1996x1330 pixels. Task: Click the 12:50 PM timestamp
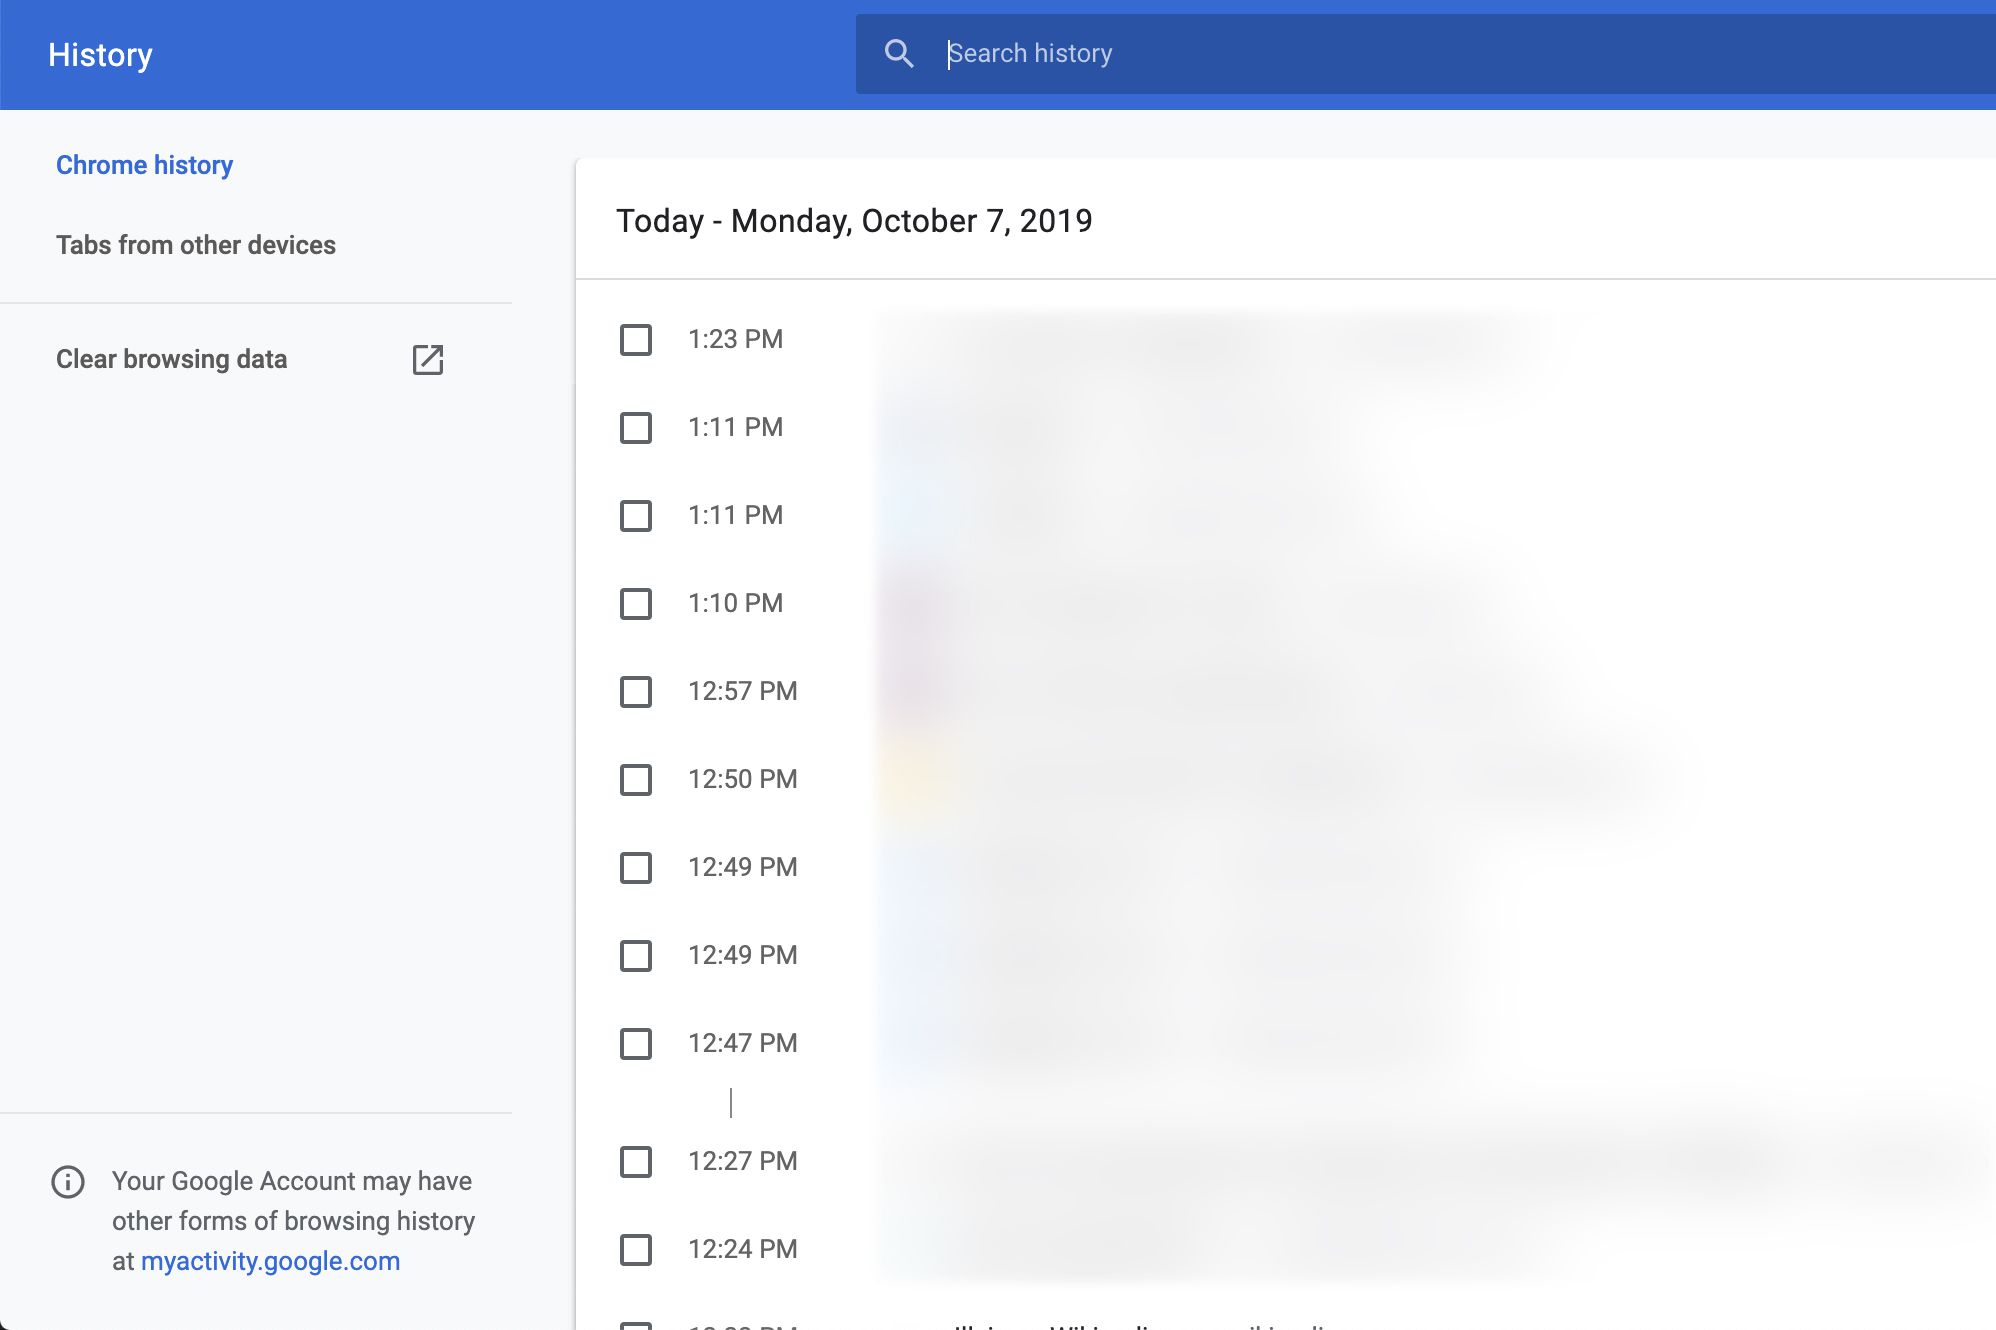pos(742,780)
